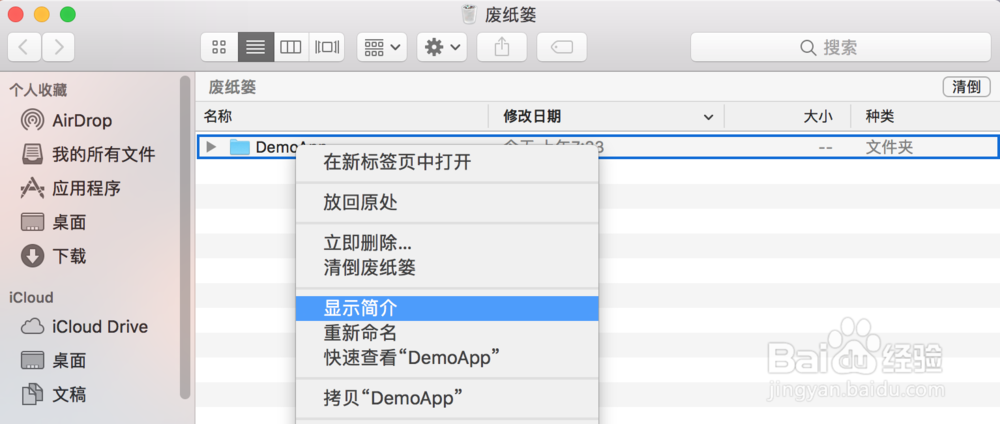The image size is (1000, 424).
Task: Click the iCloud sidebar section header
Action: pyautogui.click(x=31, y=298)
